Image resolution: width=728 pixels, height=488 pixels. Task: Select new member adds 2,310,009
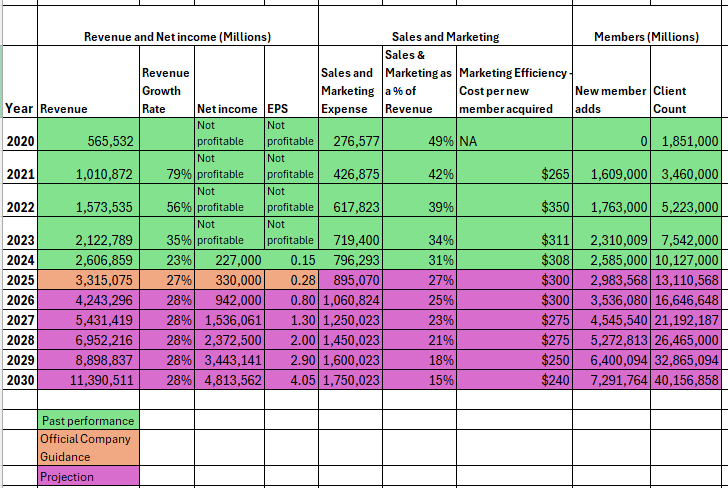click(611, 233)
